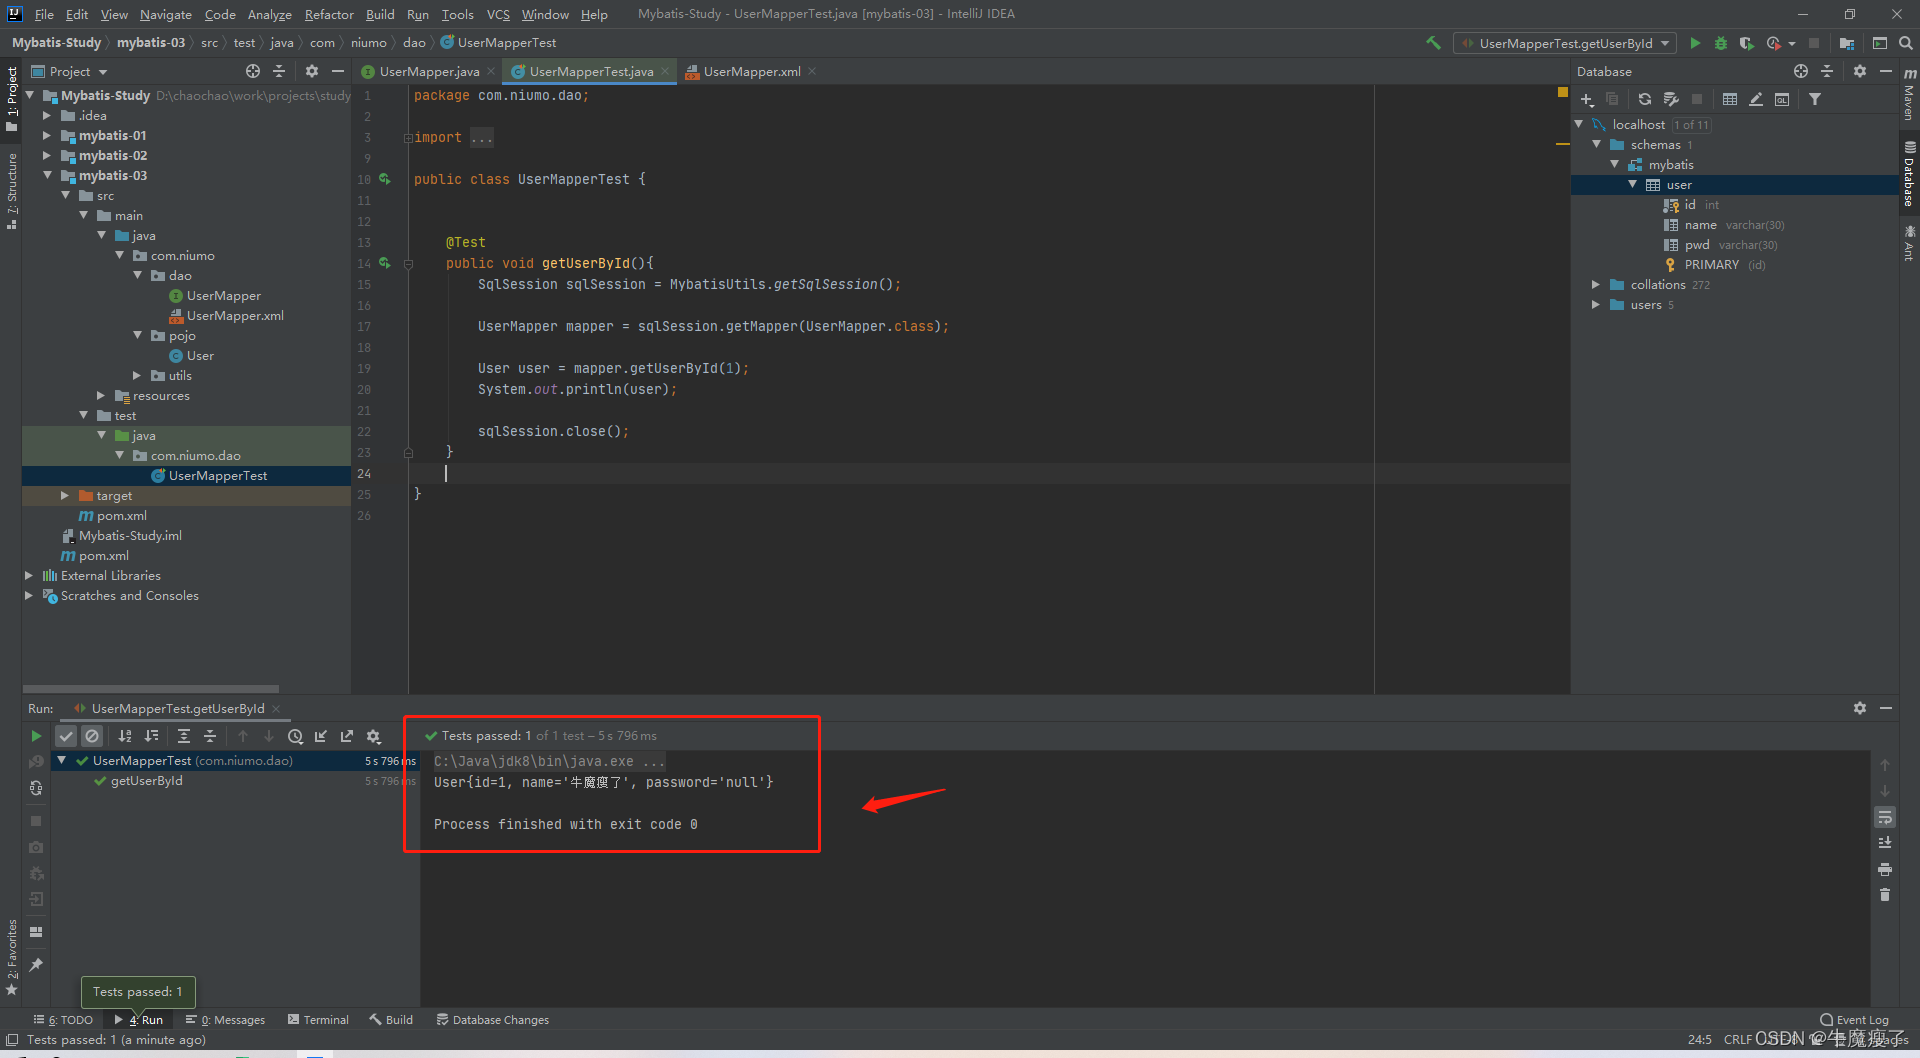Toggle the Structure tool window stripe

pyautogui.click(x=11, y=191)
